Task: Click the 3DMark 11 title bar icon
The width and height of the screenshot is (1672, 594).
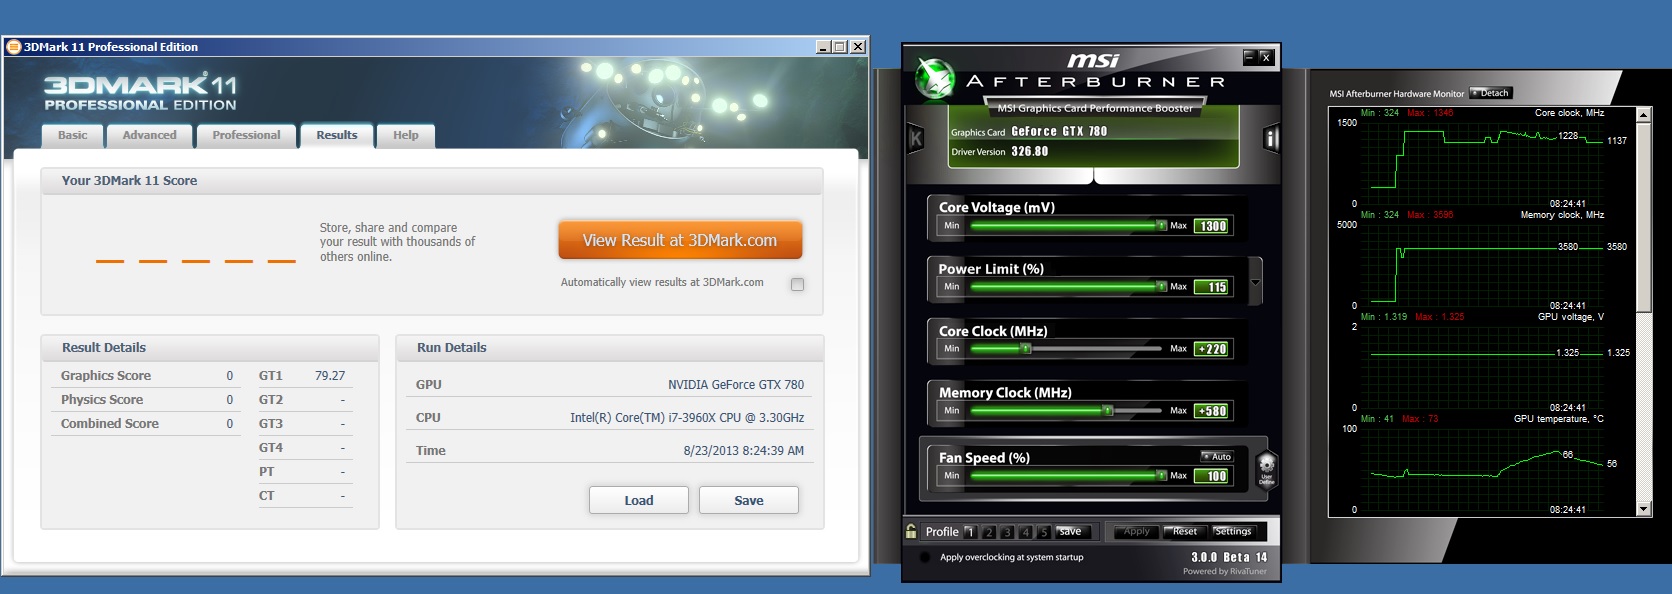Action: click(x=14, y=47)
